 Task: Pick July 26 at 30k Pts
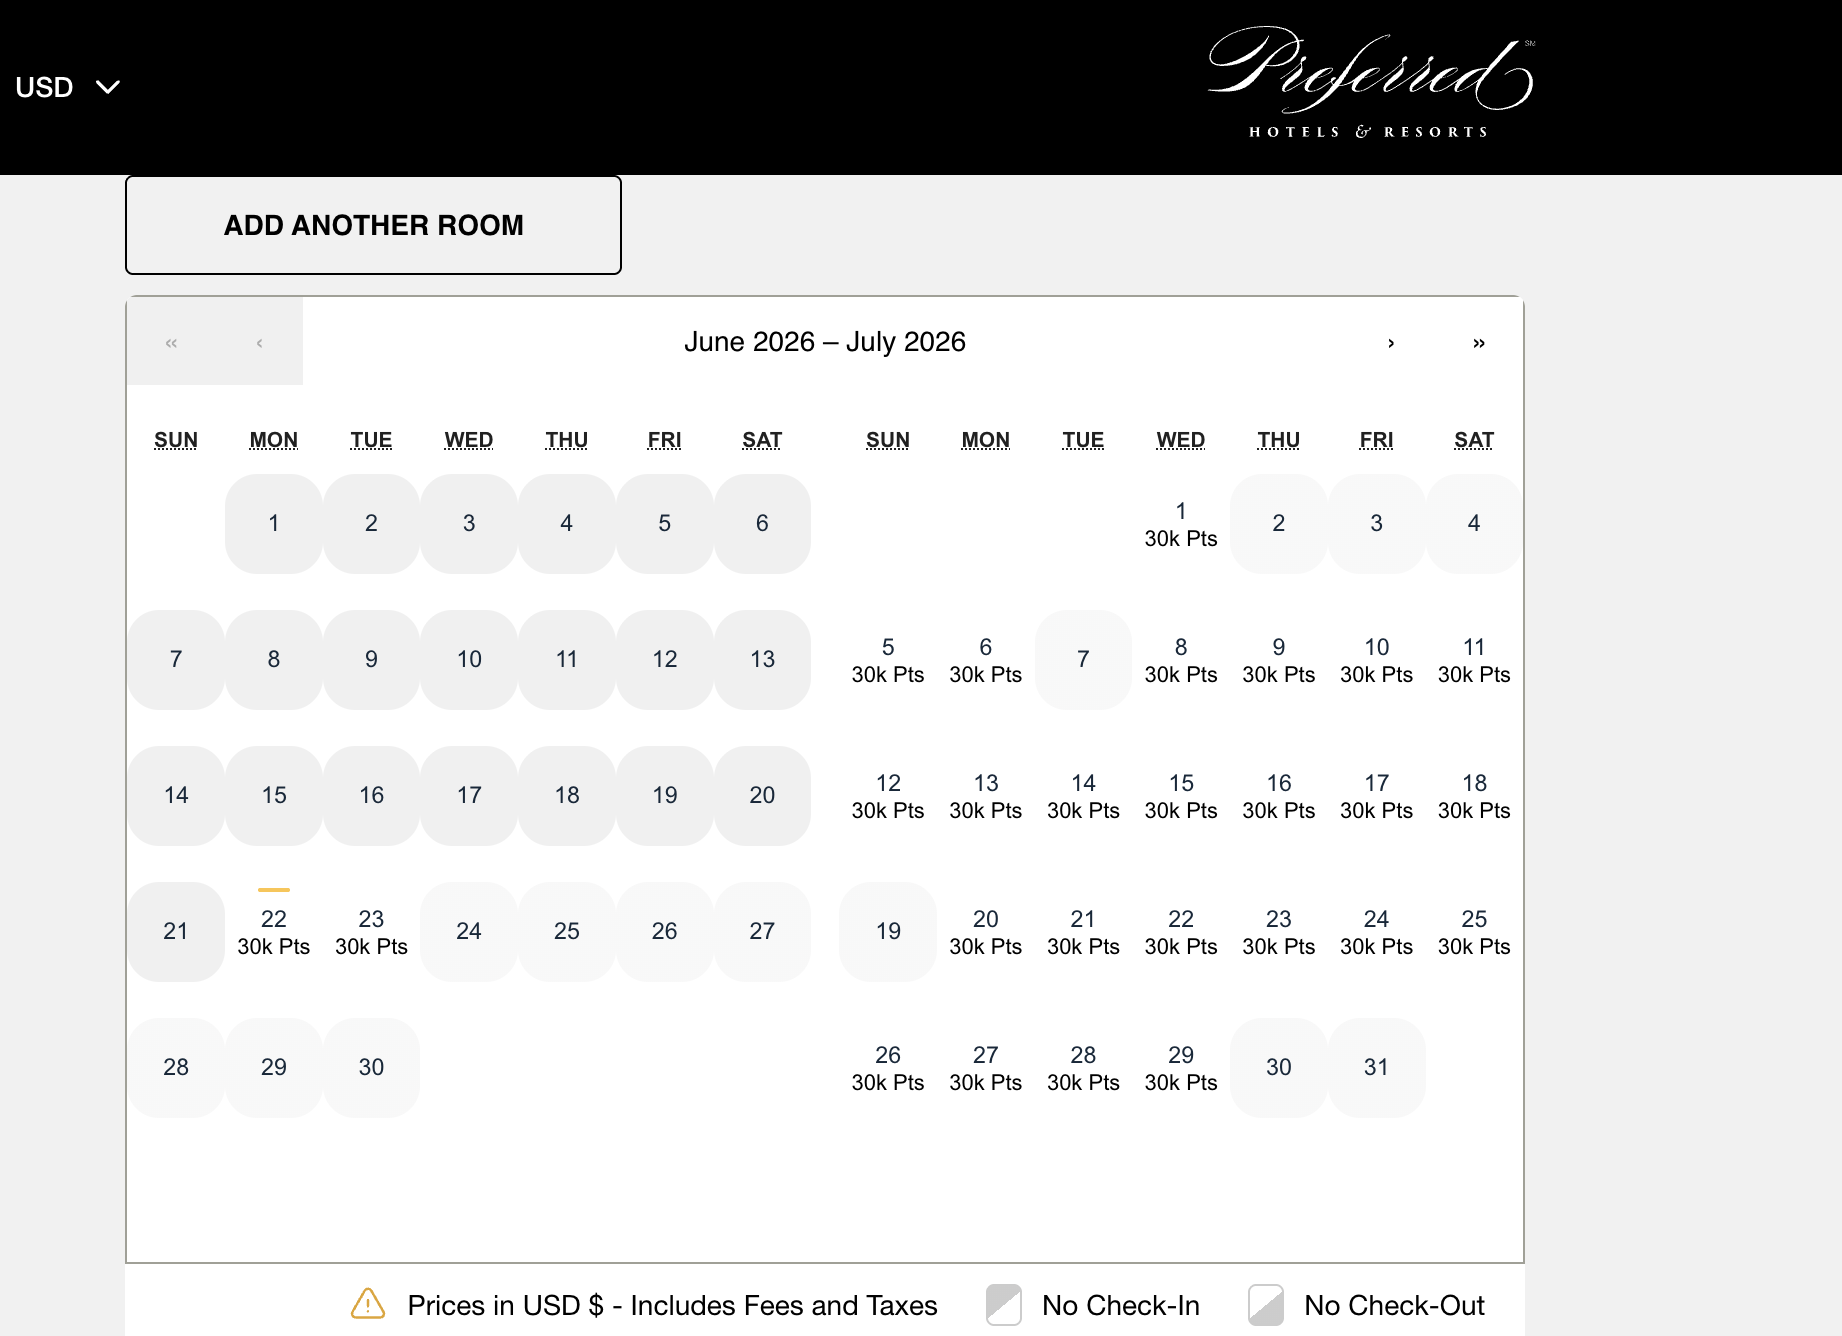tap(888, 1068)
